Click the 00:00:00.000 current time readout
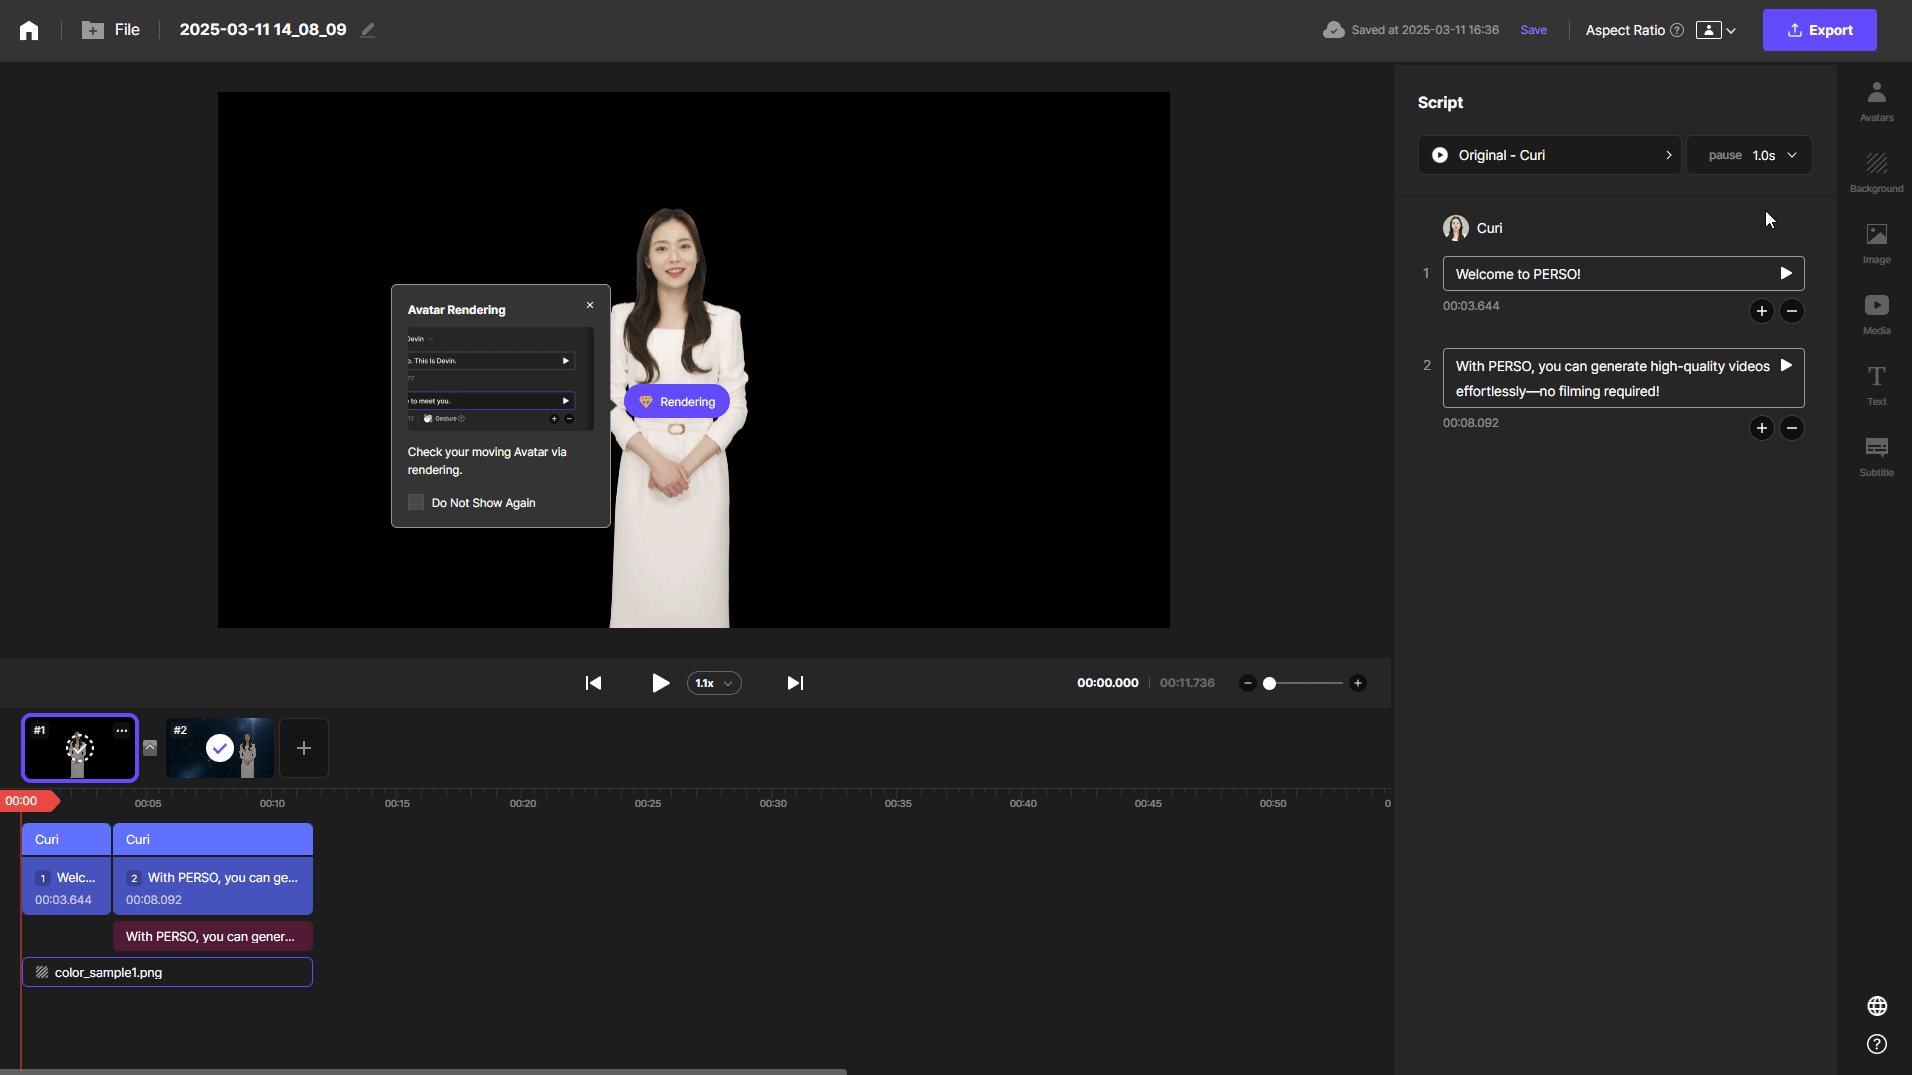The height and width of the screenshot is (1075, 1912). 1107,683
